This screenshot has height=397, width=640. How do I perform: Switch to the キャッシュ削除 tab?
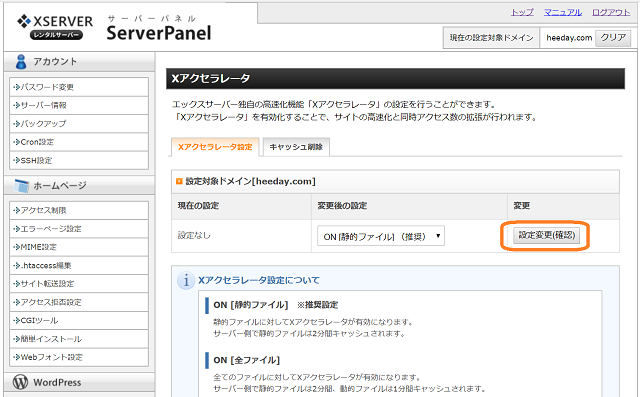click(x=296, y=147)
